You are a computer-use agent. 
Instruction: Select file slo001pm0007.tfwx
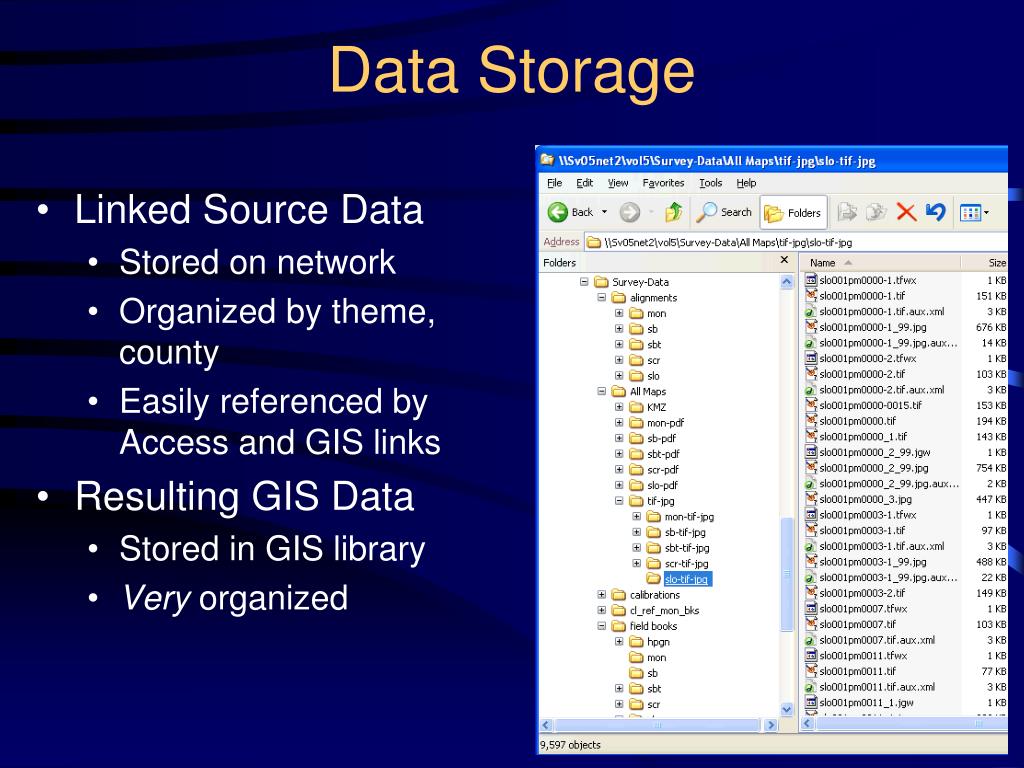(863, 609)
